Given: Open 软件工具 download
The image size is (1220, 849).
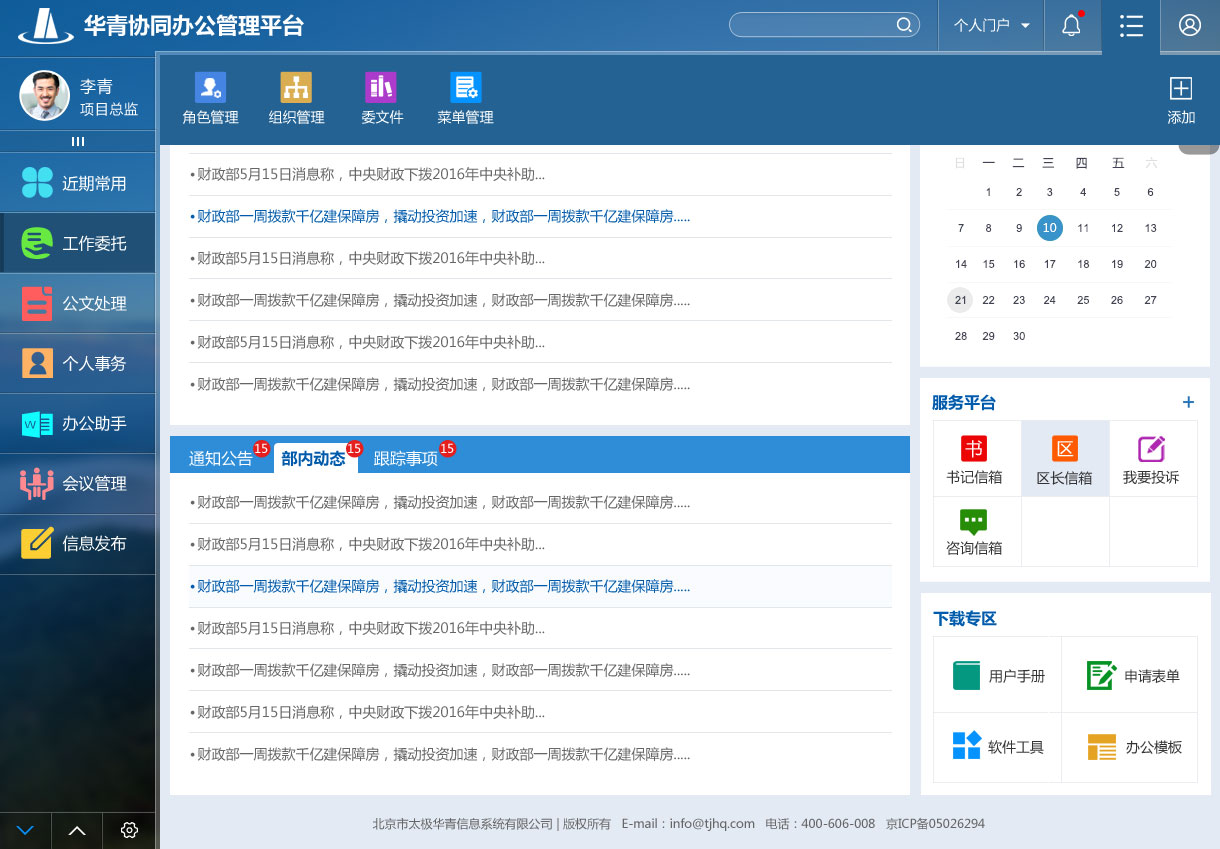Looking at the screenshot, I should pos(997,746).
